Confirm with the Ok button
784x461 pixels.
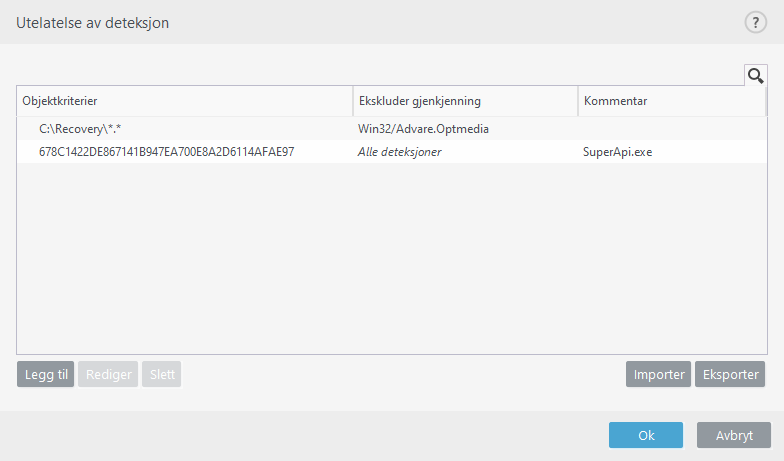(x=646, y=435)
